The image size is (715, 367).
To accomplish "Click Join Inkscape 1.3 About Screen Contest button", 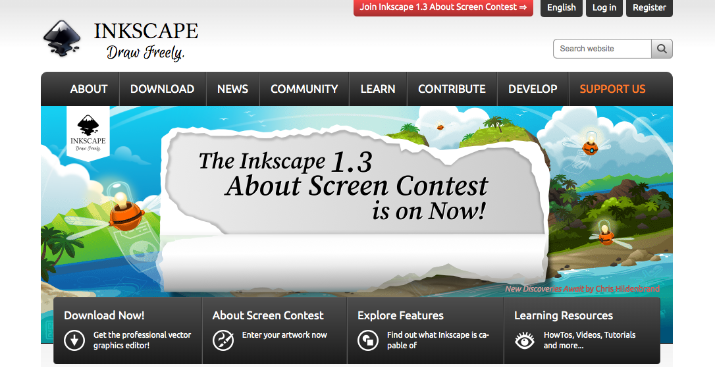I will tap(443, 7).
